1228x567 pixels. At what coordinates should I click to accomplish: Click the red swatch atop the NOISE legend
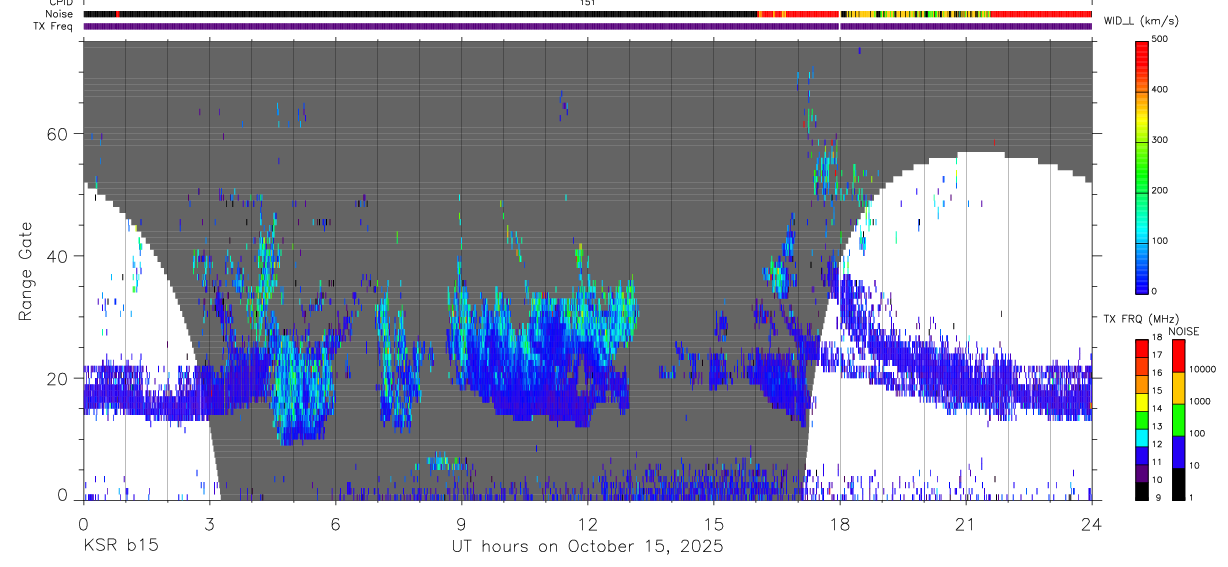(x=1179, y=355)
